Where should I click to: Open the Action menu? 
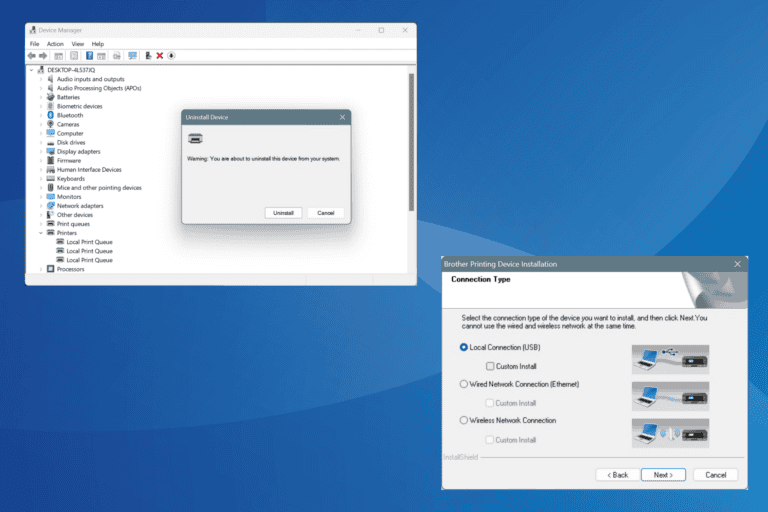[x=55, y=44]
